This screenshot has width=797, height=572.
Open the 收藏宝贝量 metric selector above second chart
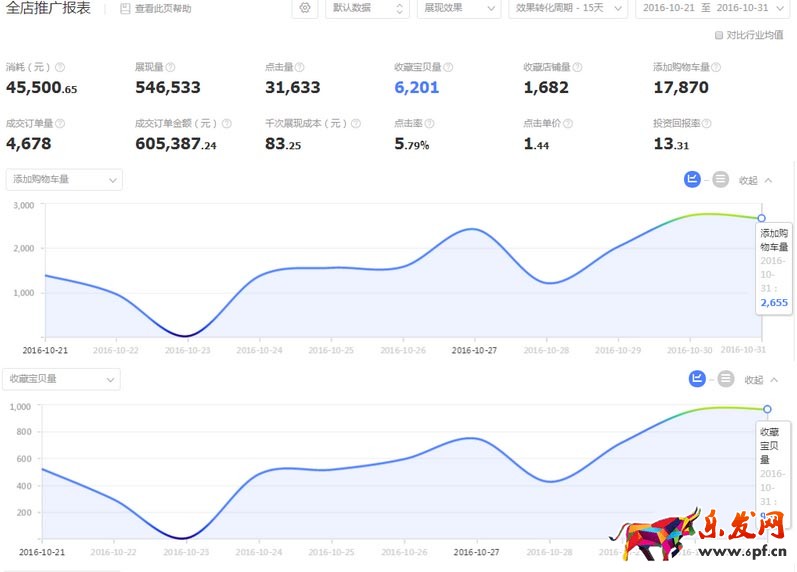coord(63,379)
